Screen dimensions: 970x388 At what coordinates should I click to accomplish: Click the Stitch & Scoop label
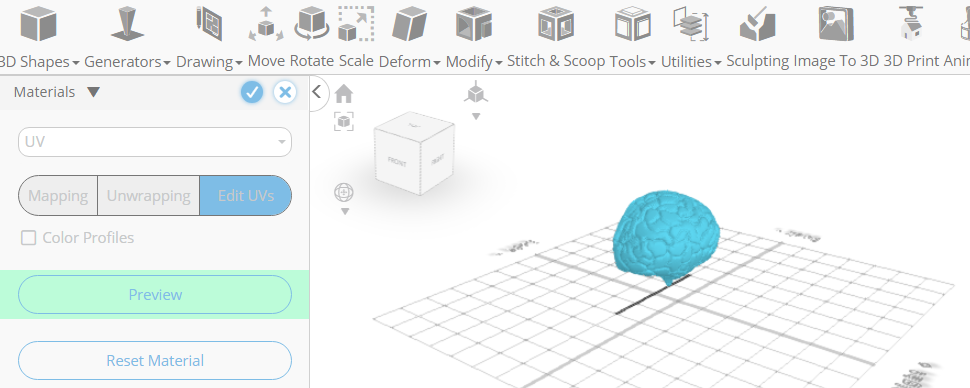(556, 61)
